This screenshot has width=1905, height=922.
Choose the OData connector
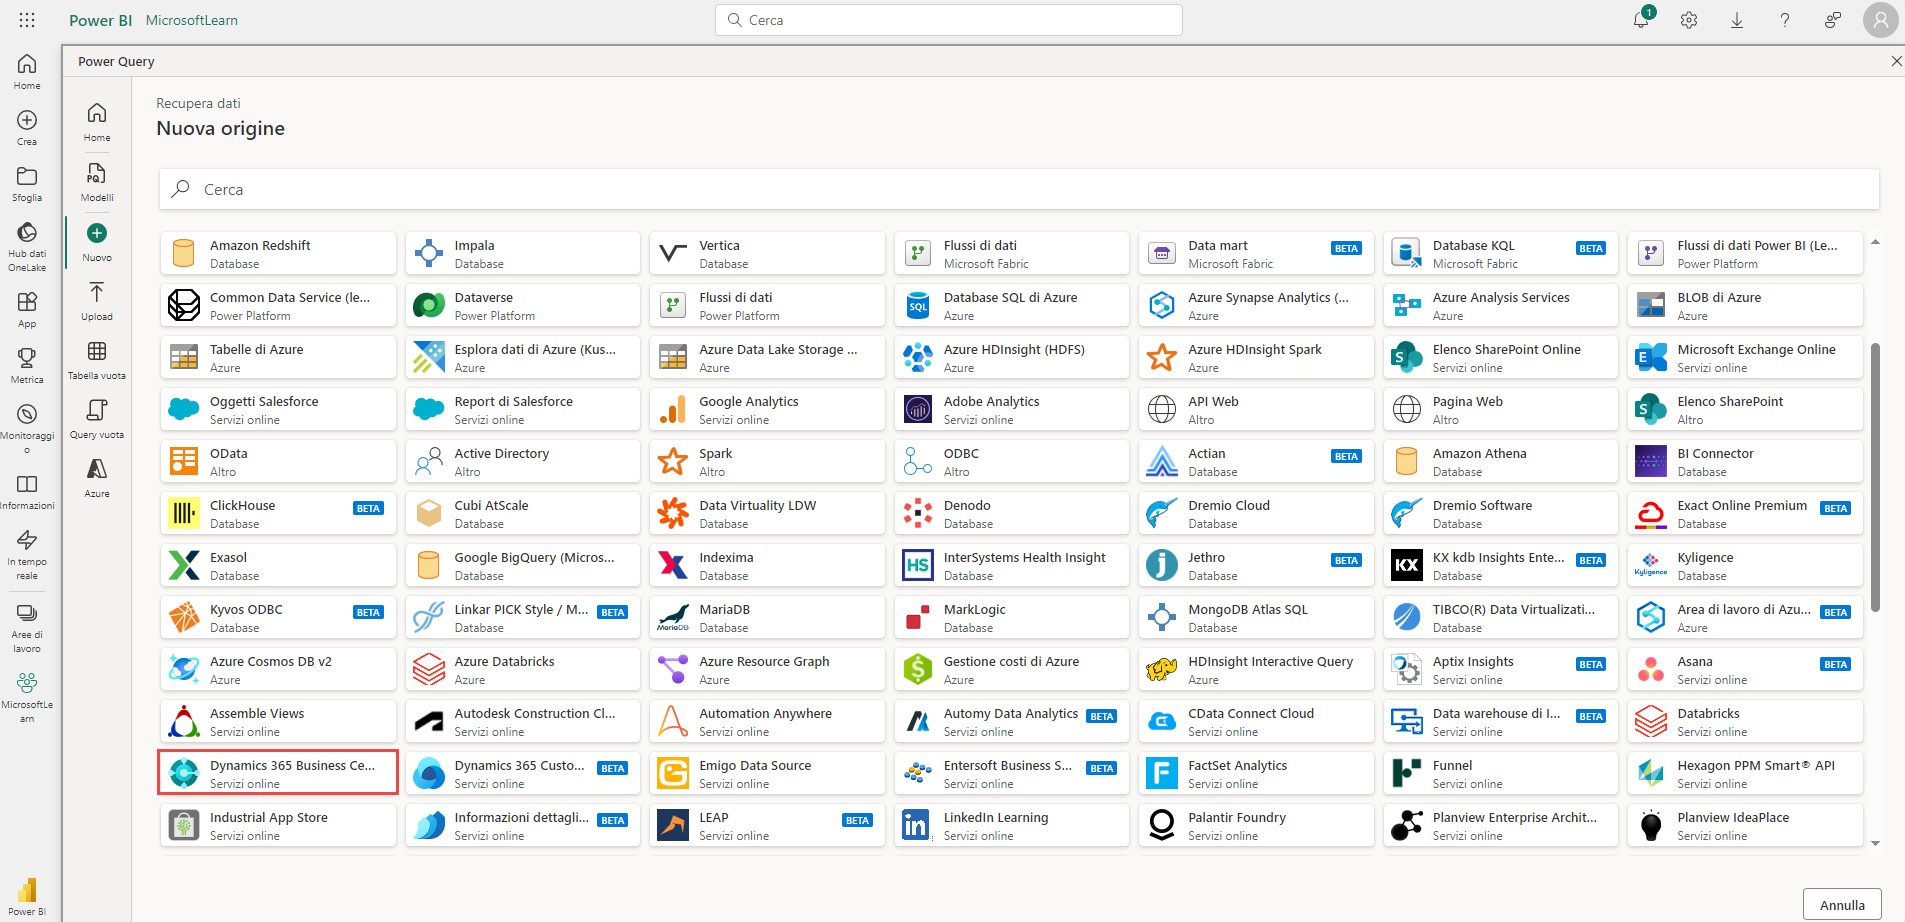278,461
